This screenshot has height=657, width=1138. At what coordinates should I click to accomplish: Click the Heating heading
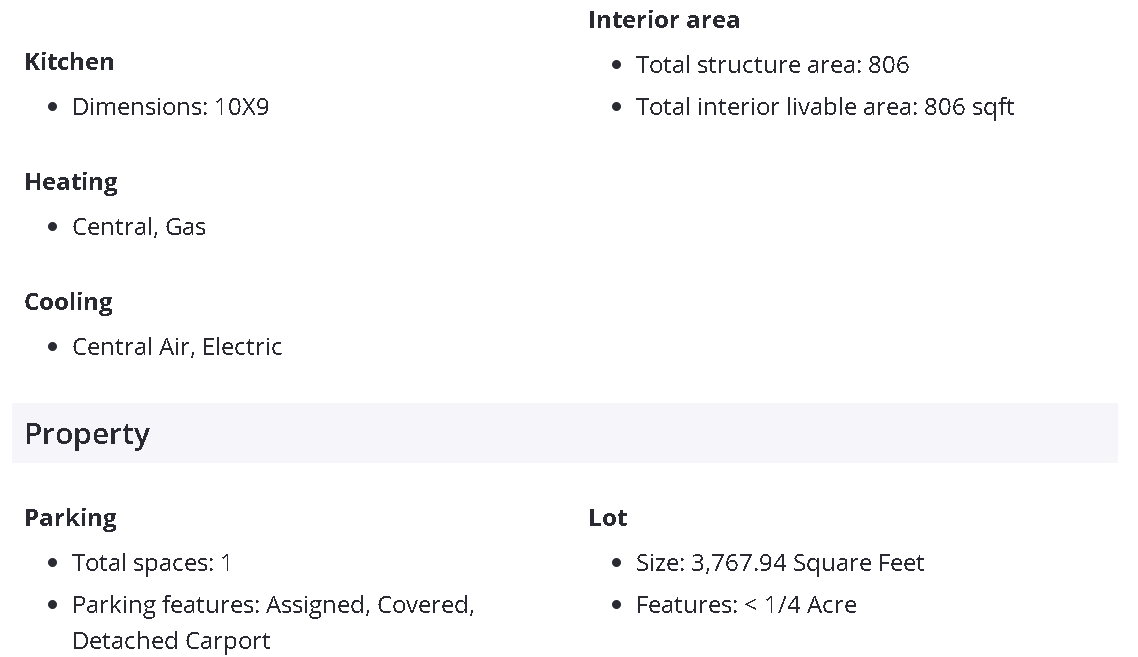click(71, 182)
